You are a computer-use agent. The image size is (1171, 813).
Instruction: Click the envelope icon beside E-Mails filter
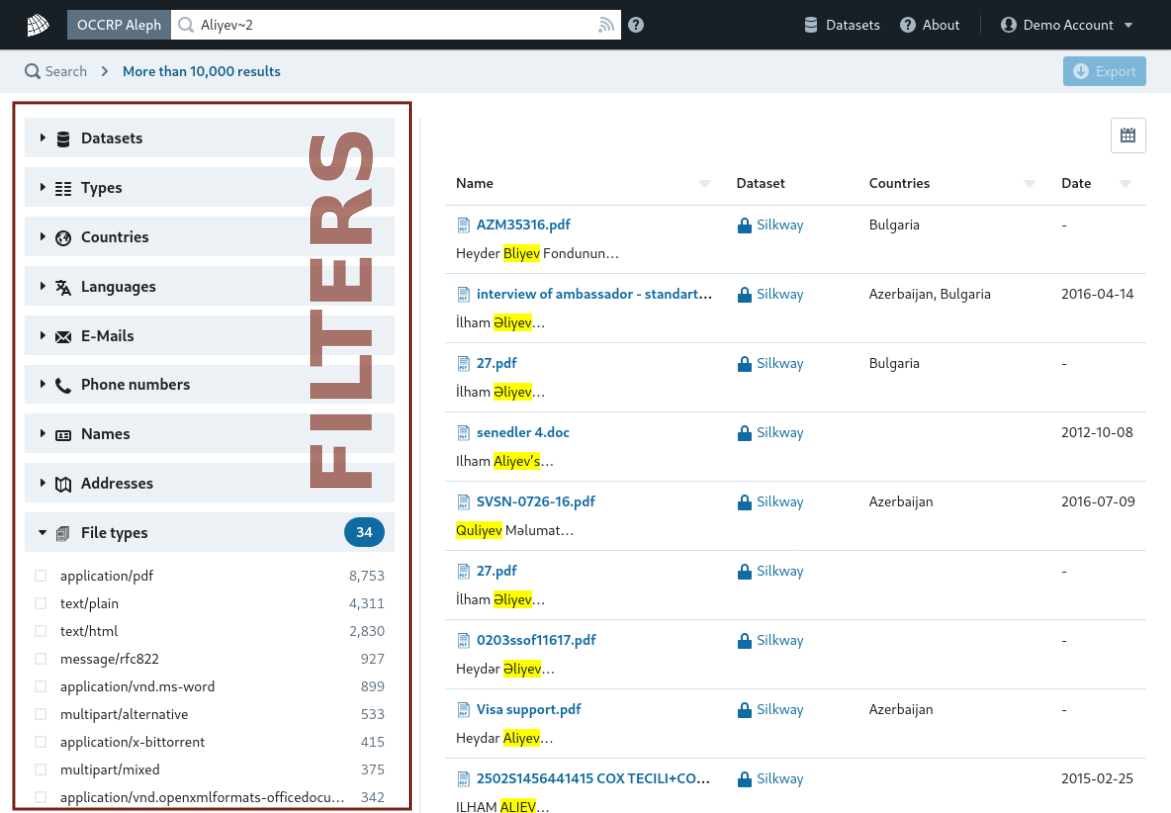pos(63,337)
